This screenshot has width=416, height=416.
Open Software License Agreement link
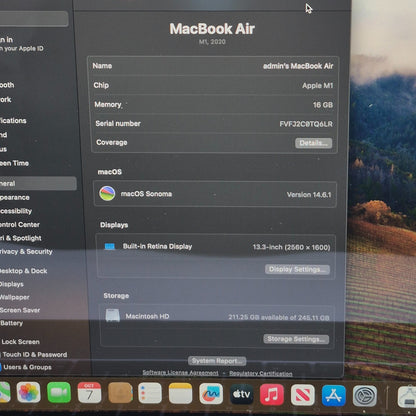click(180, 372)
